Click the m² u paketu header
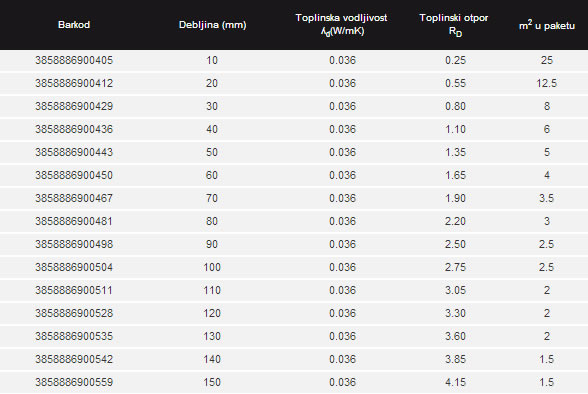Screen dimensions: 588x394 point(547,25)
